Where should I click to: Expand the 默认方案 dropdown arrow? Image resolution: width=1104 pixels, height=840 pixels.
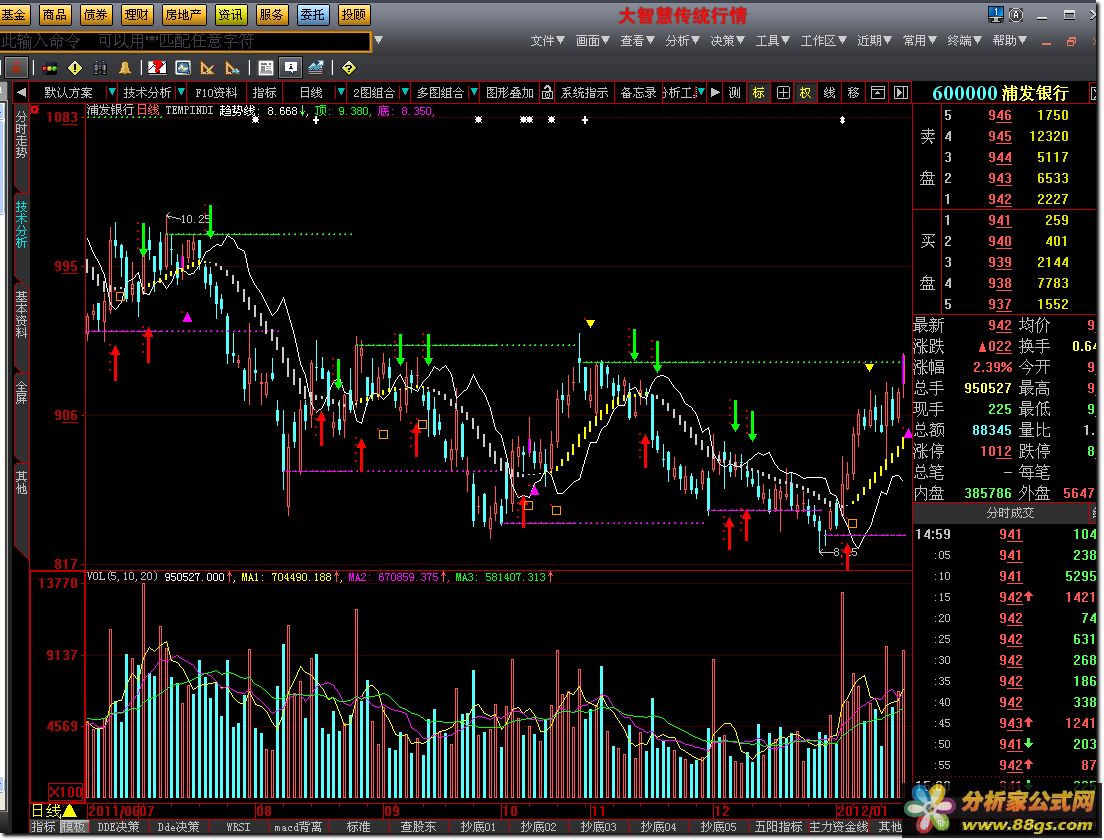pos(111,92)
